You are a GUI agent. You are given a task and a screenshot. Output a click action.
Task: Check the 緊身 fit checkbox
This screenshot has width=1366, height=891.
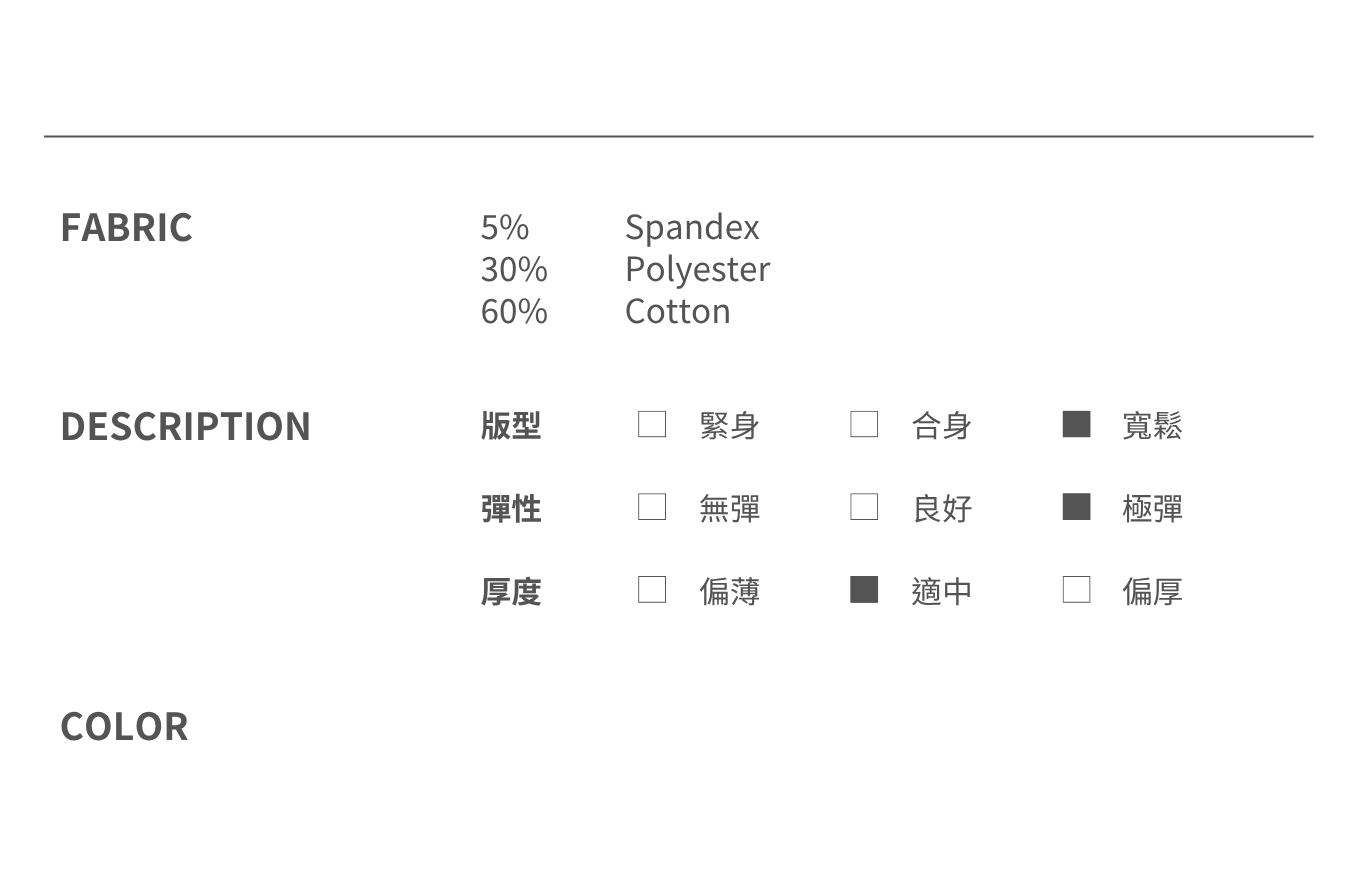click(x=652, y=424)
